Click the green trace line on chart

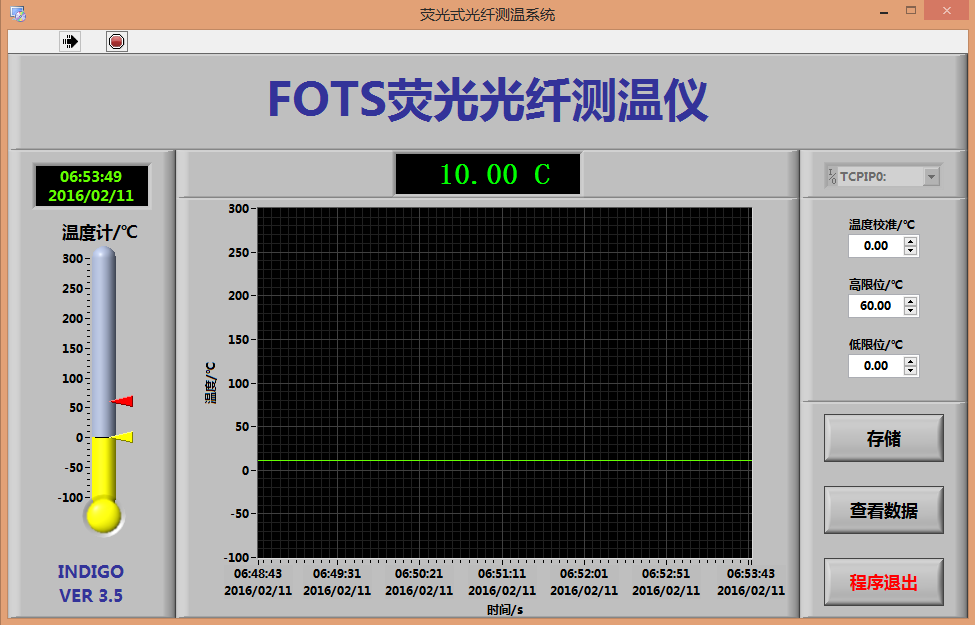coord(504,461)
